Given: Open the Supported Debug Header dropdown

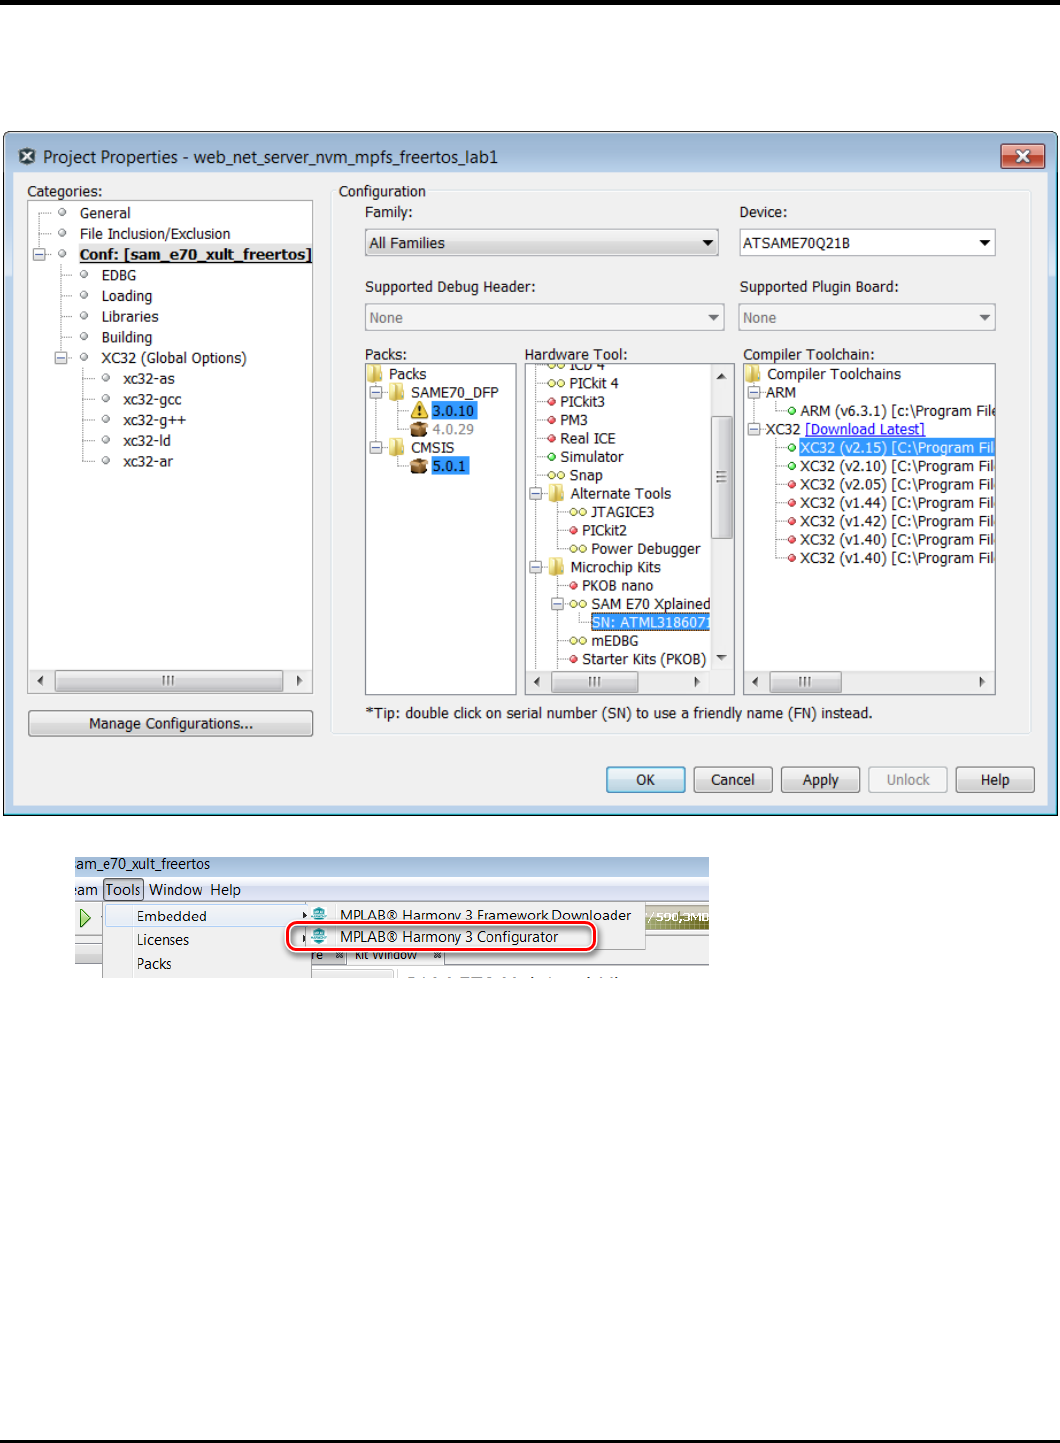Looking at the screenshot, I should pyautogui.click(x=544, y=318).
